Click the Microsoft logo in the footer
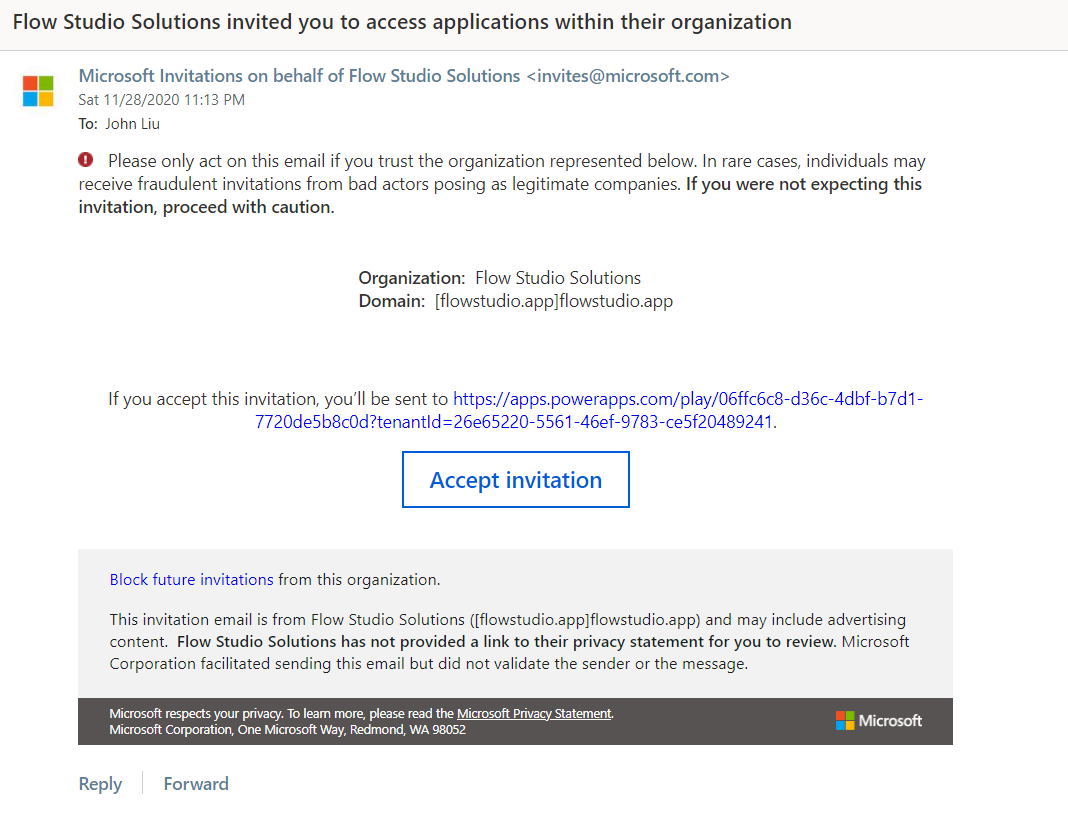The width and height of the screenshot is (1068, 818). tap(878, 721)
